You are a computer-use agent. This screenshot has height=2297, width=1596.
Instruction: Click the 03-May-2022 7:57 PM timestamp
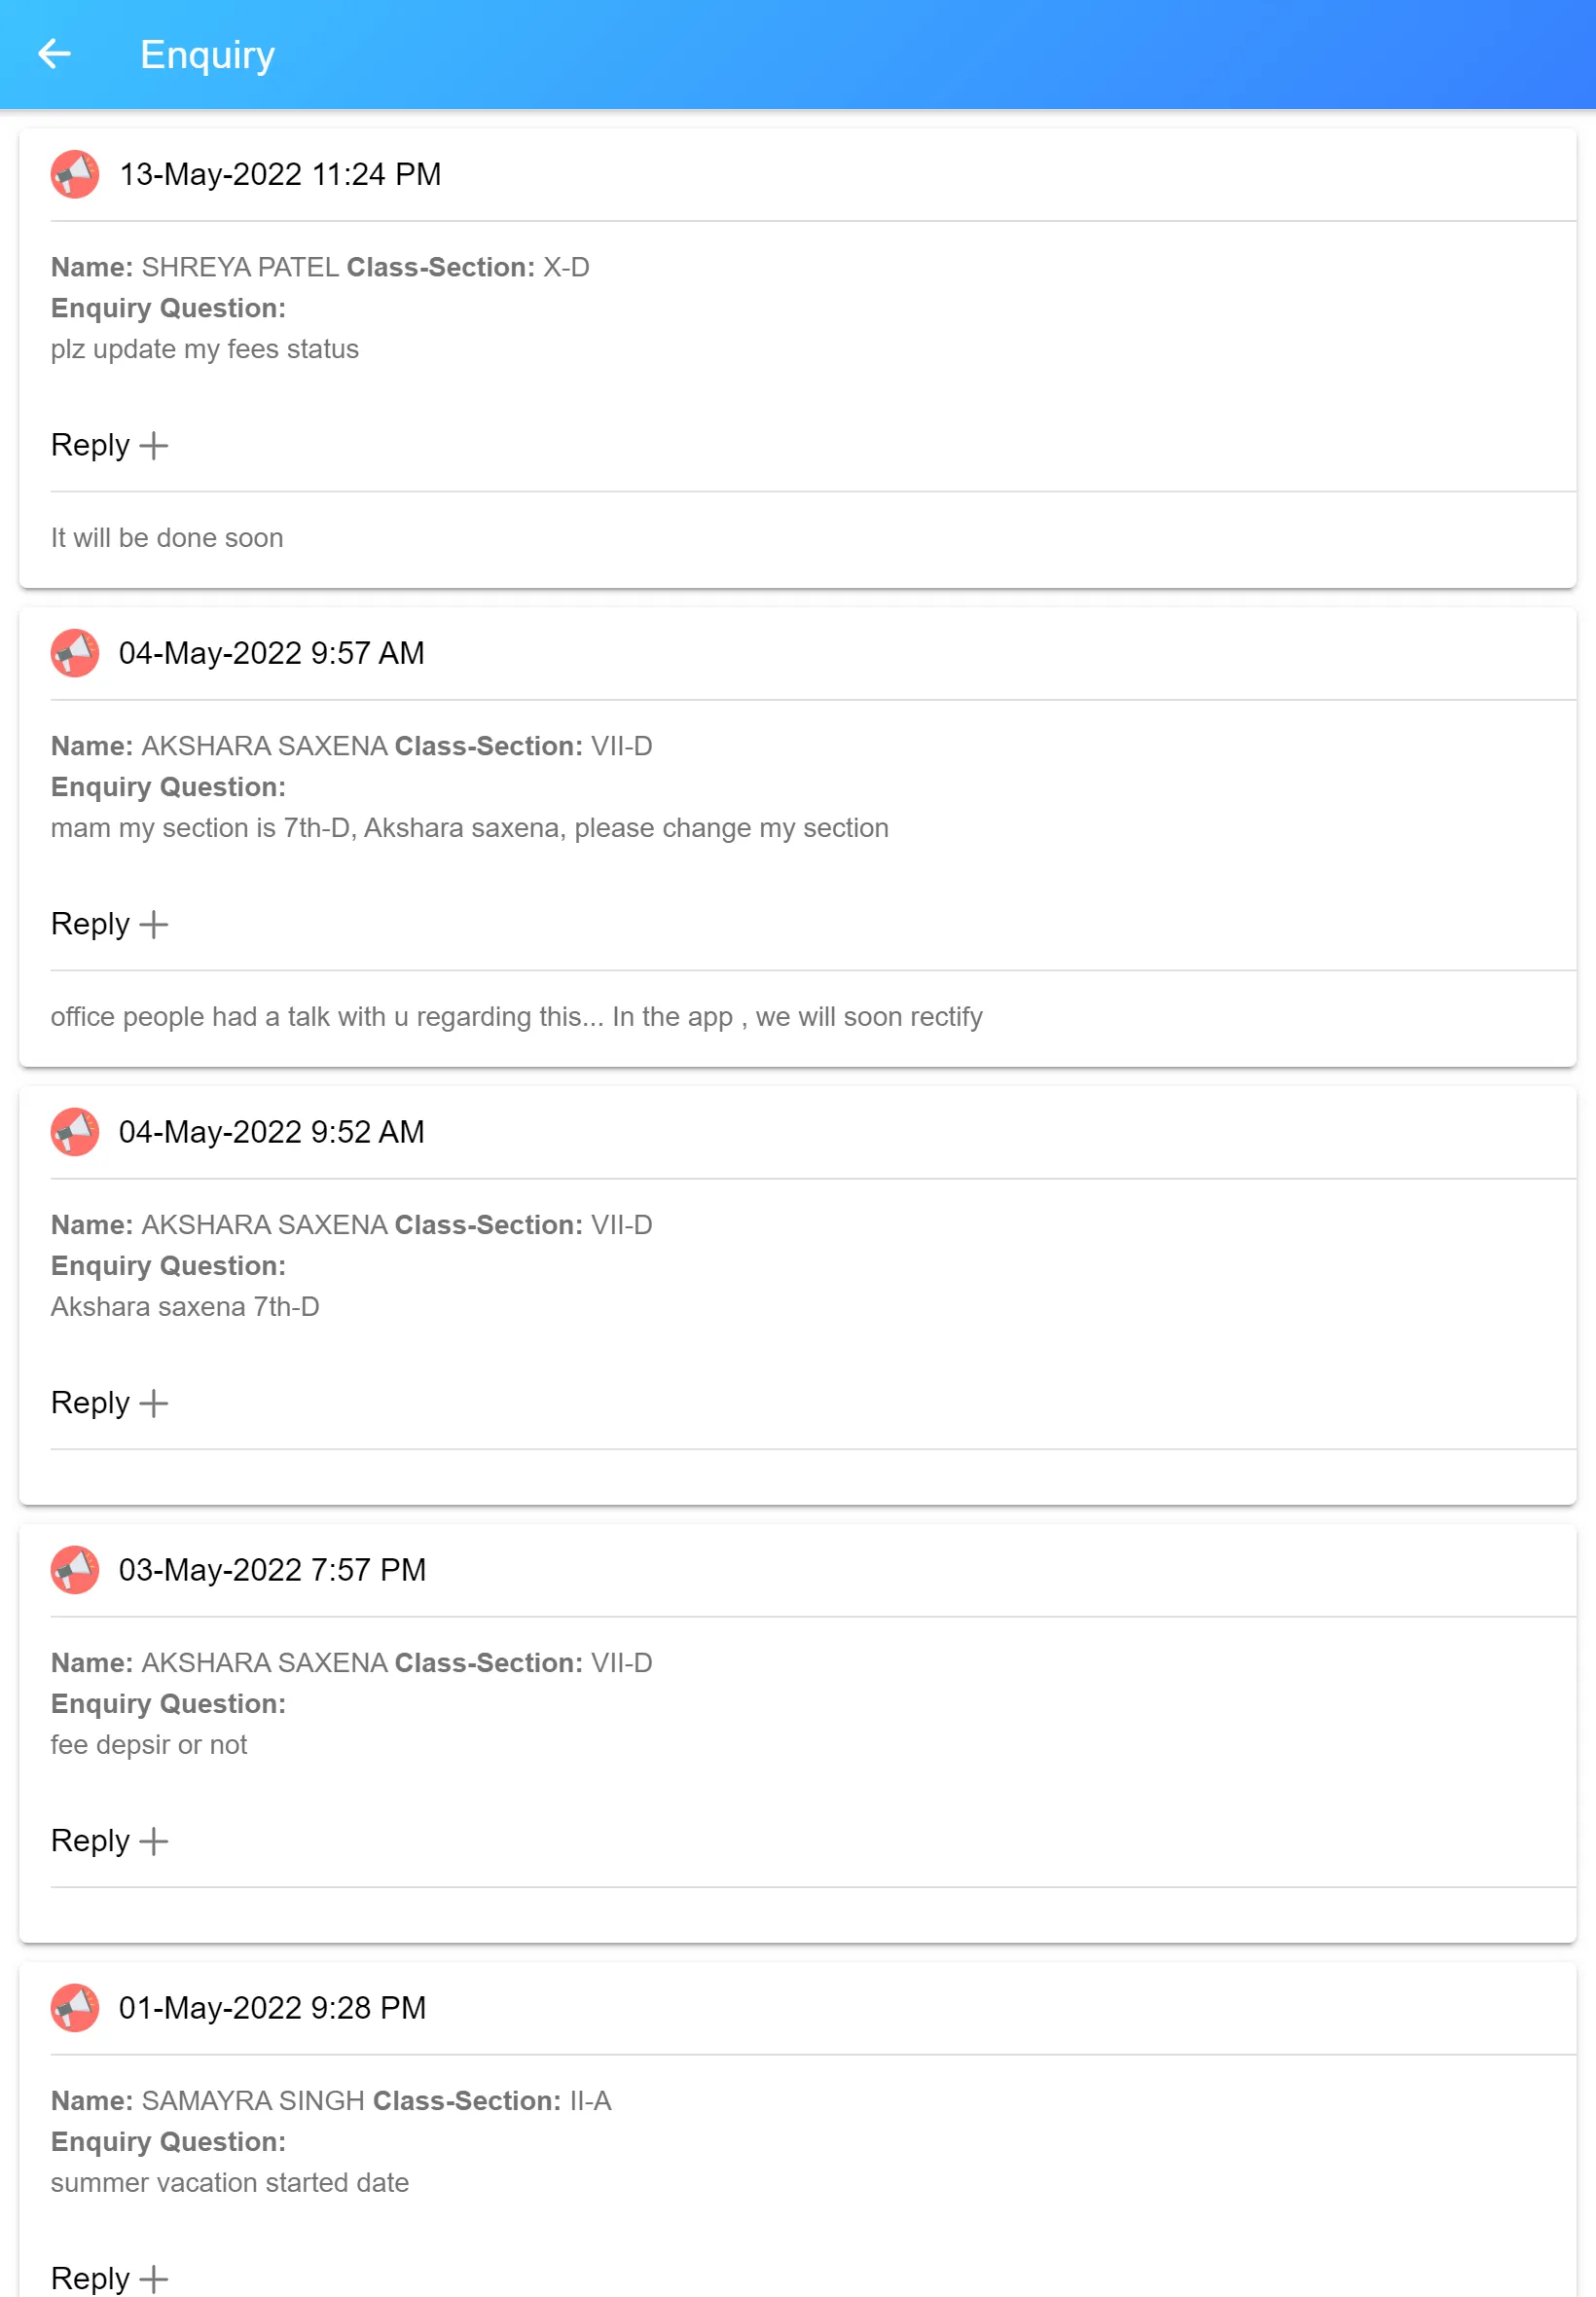click(x=272, y=1570)
